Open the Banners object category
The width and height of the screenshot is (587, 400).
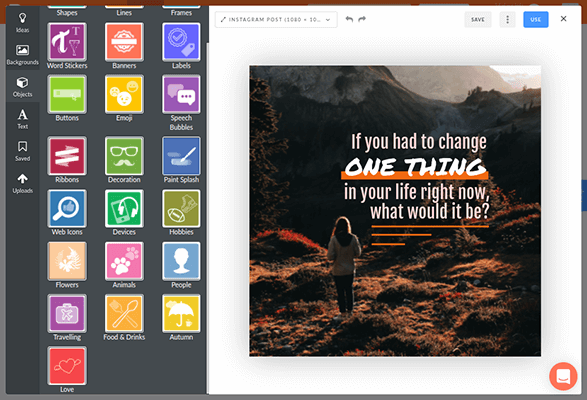(x=124, y=42)
